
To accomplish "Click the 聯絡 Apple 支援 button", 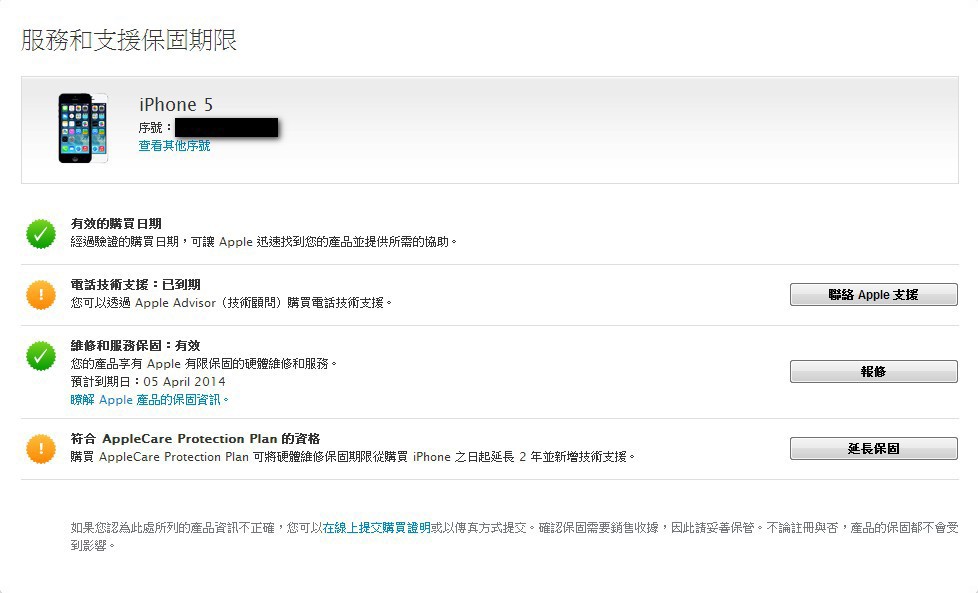I will pos(873,294).
